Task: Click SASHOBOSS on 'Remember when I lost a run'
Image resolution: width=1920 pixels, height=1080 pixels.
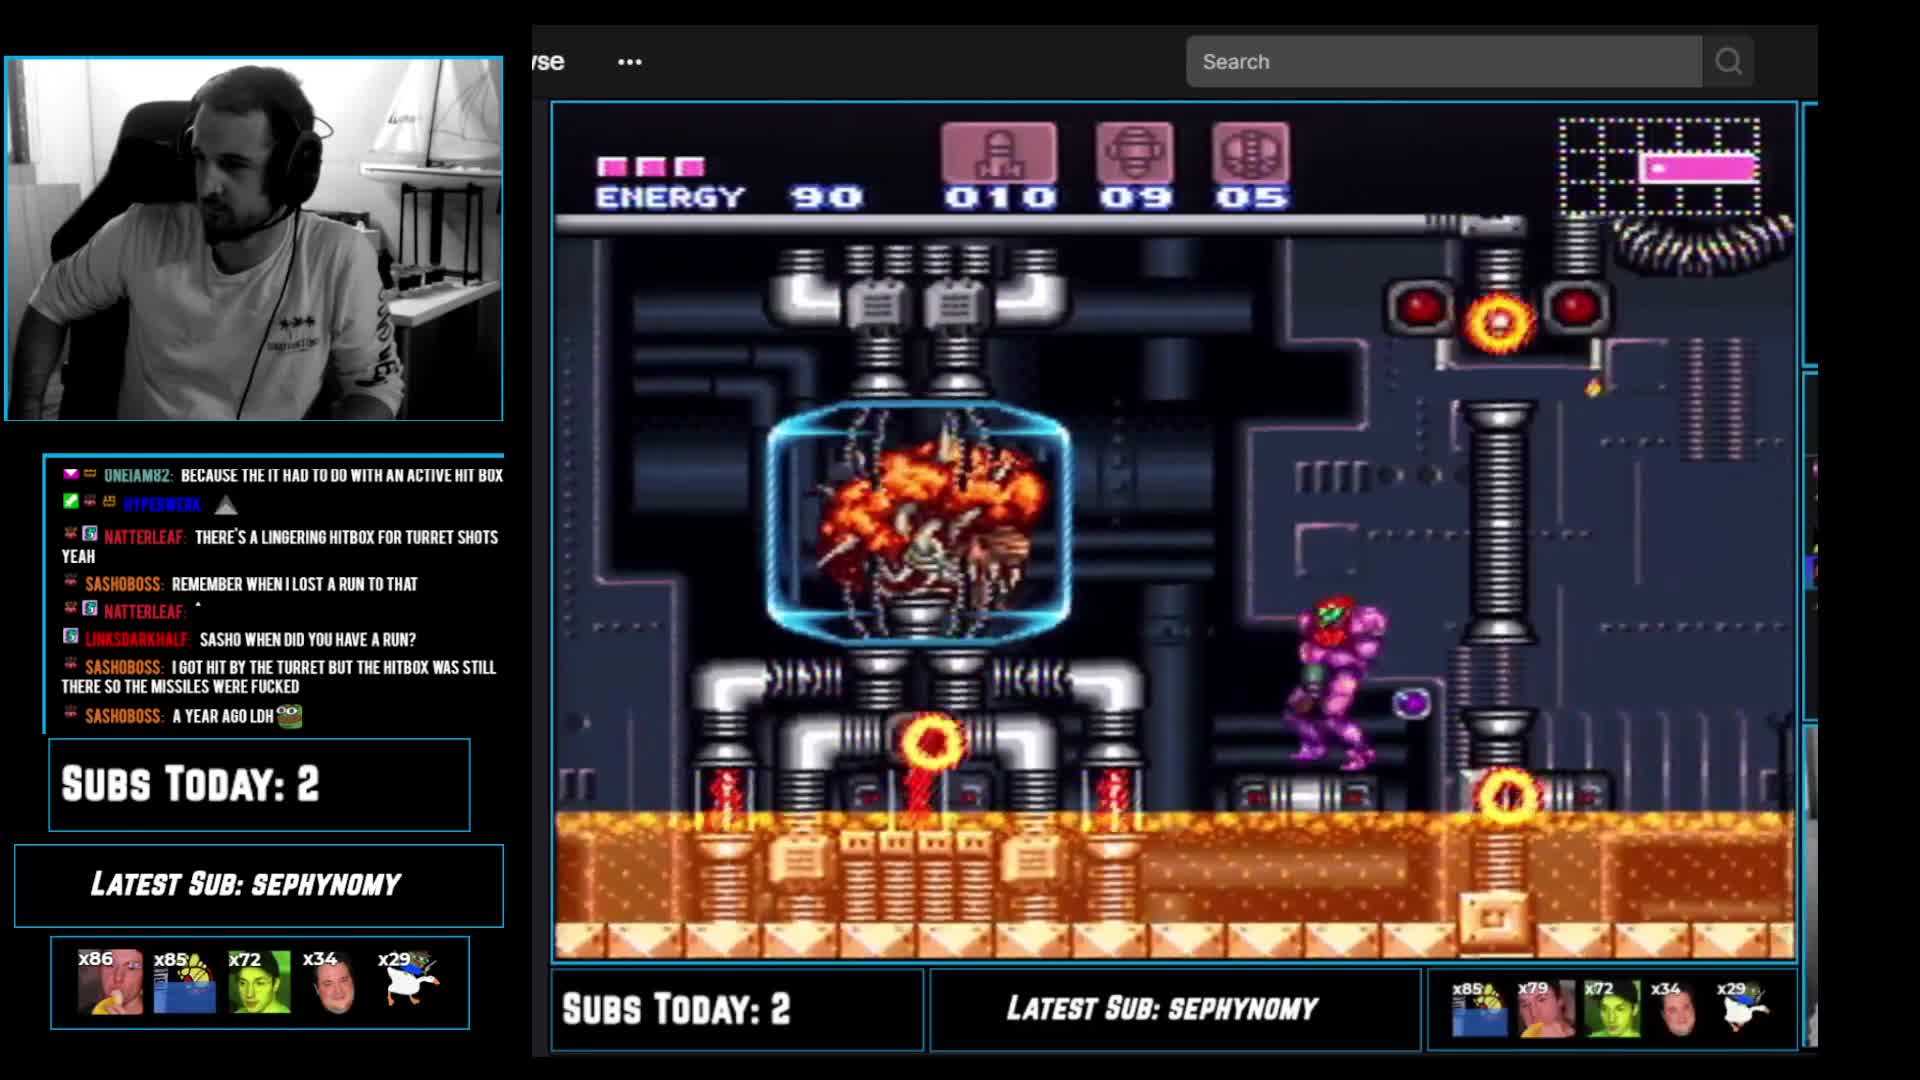Action: click(124, 584)
